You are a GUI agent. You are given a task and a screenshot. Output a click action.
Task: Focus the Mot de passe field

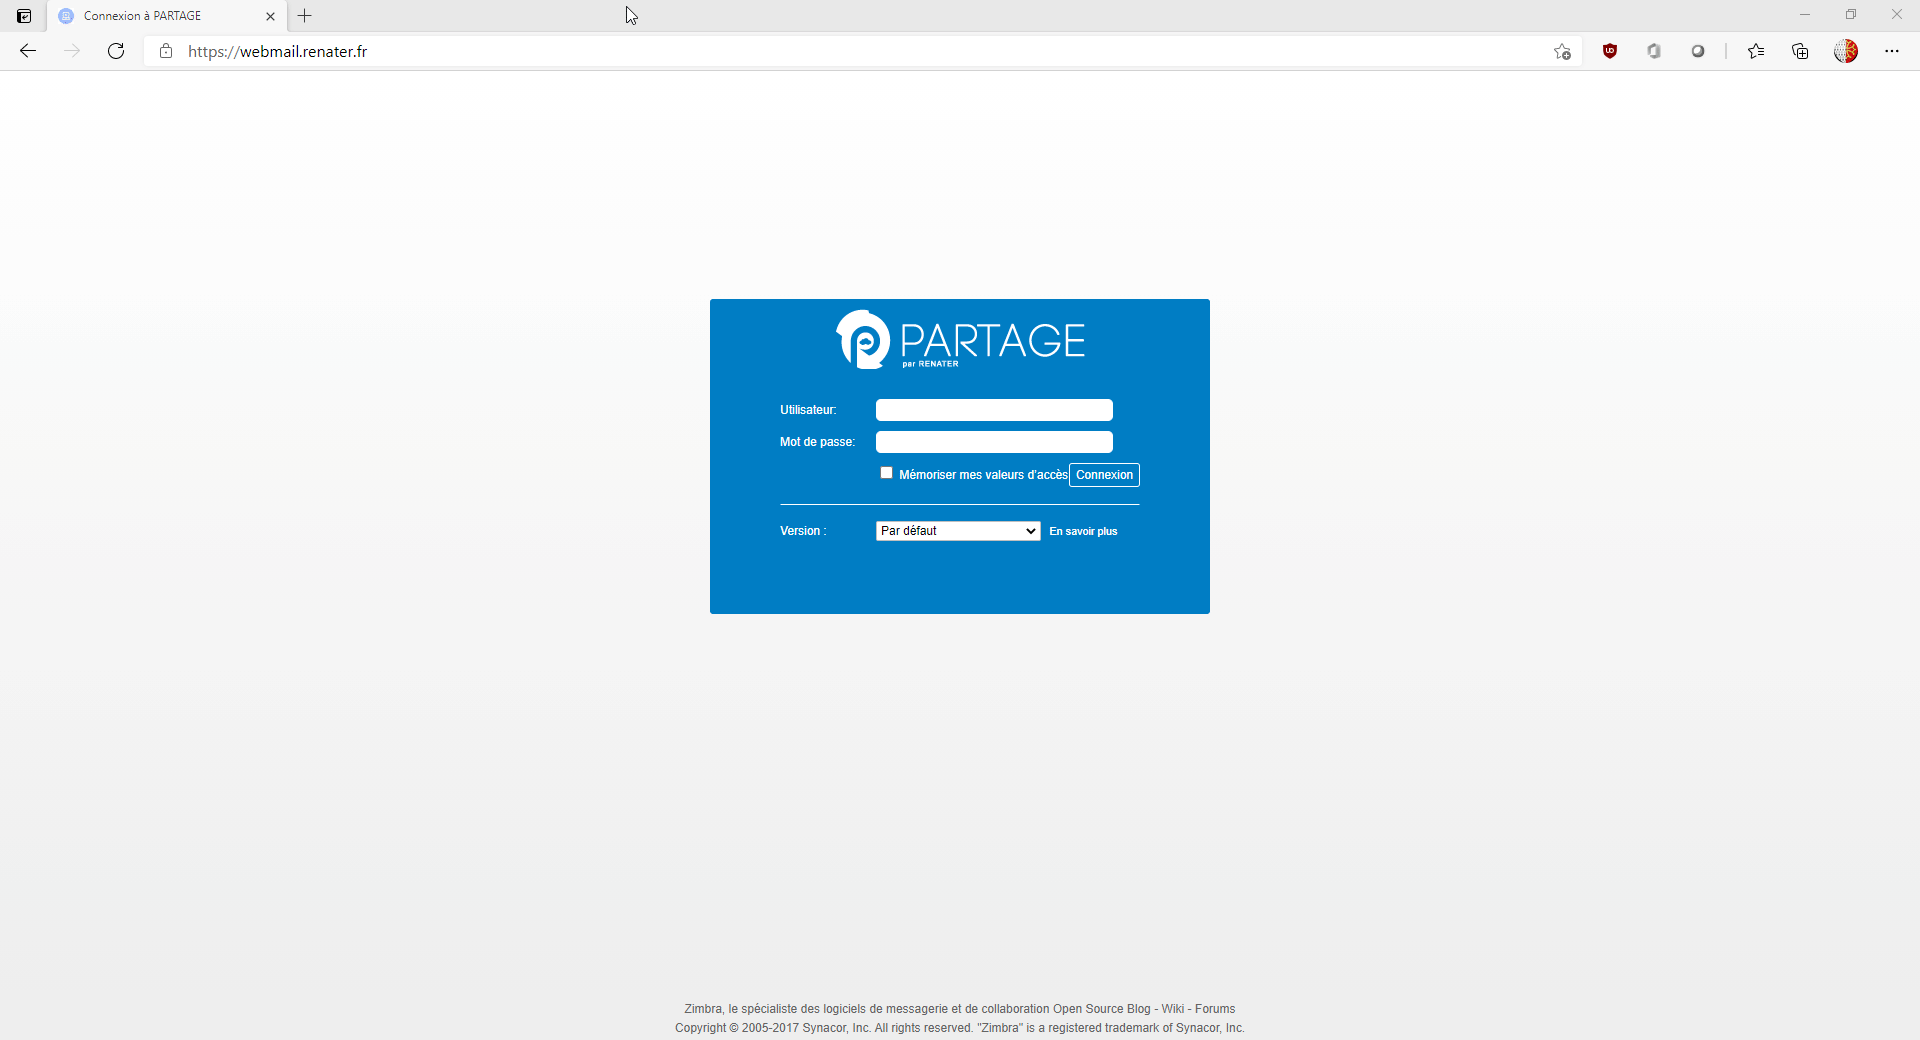(994, 442)
